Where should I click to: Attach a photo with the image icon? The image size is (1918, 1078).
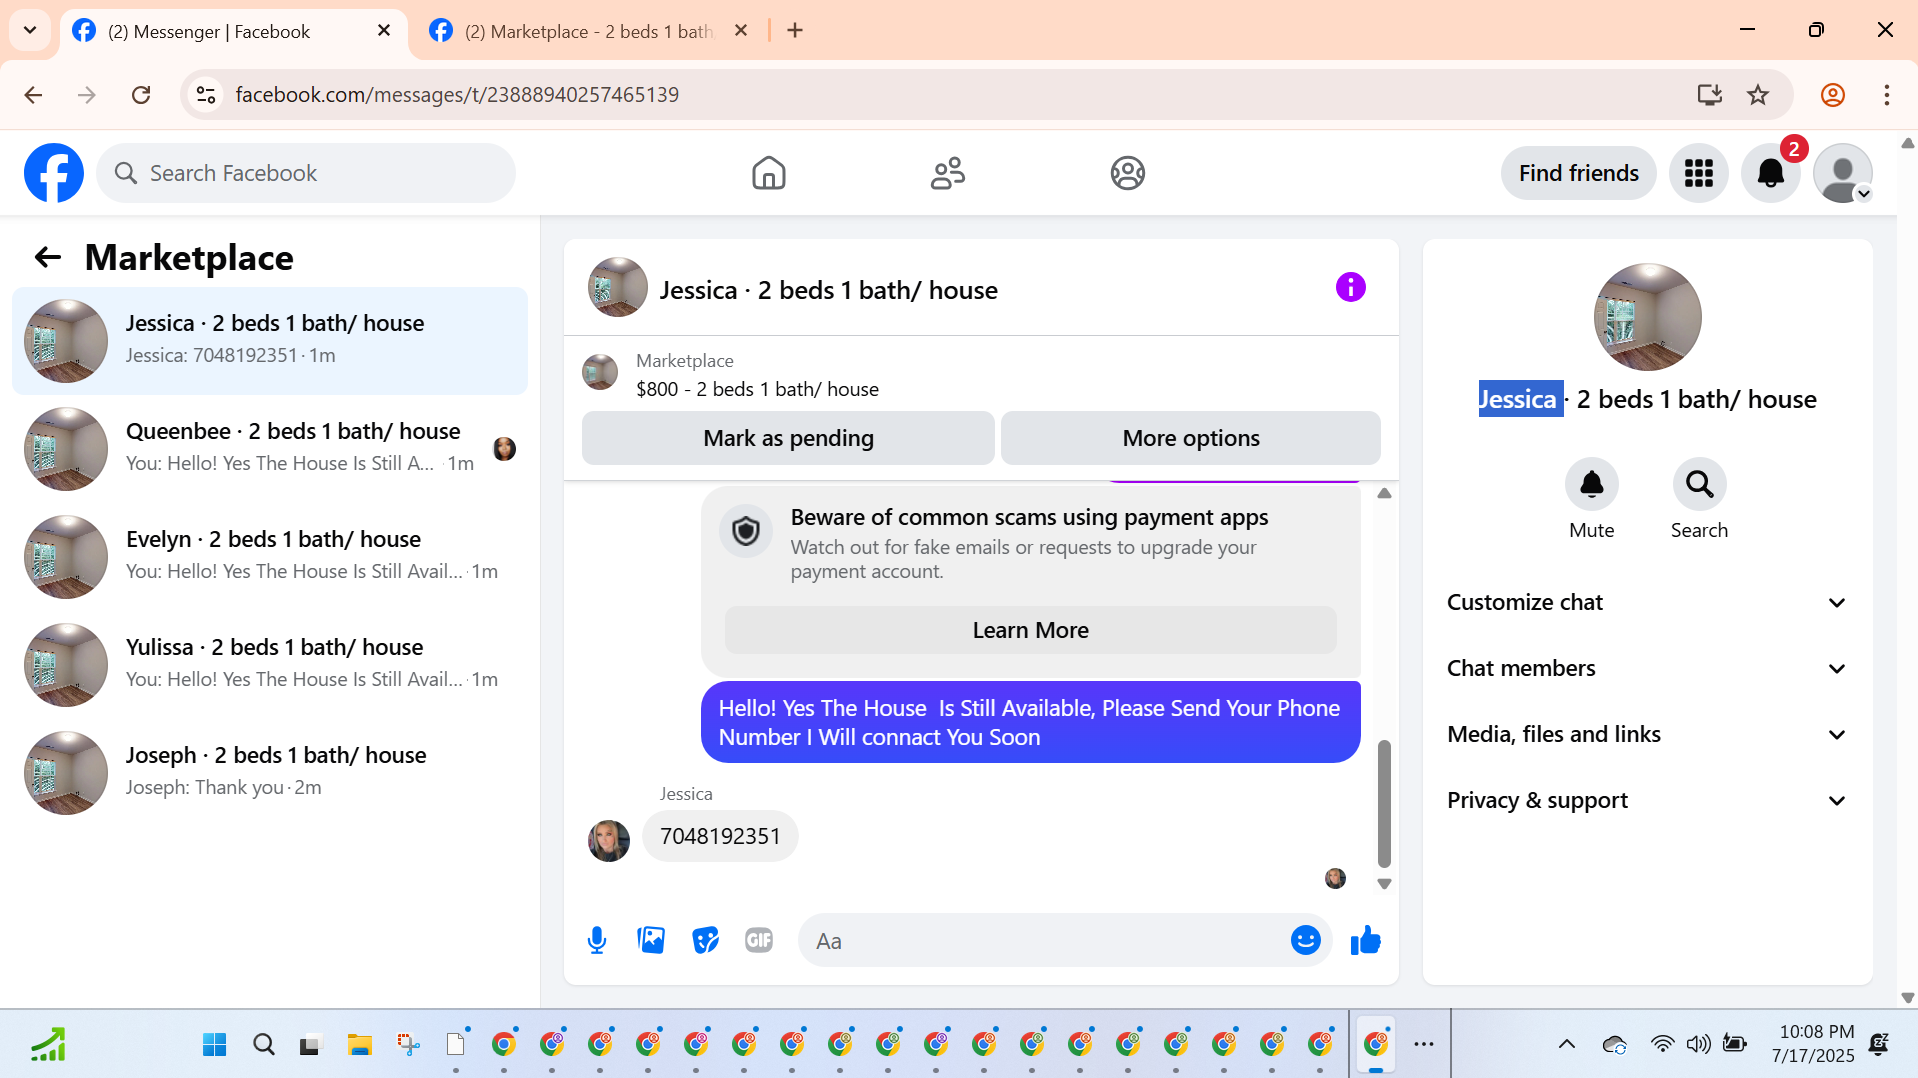[651, 940]
